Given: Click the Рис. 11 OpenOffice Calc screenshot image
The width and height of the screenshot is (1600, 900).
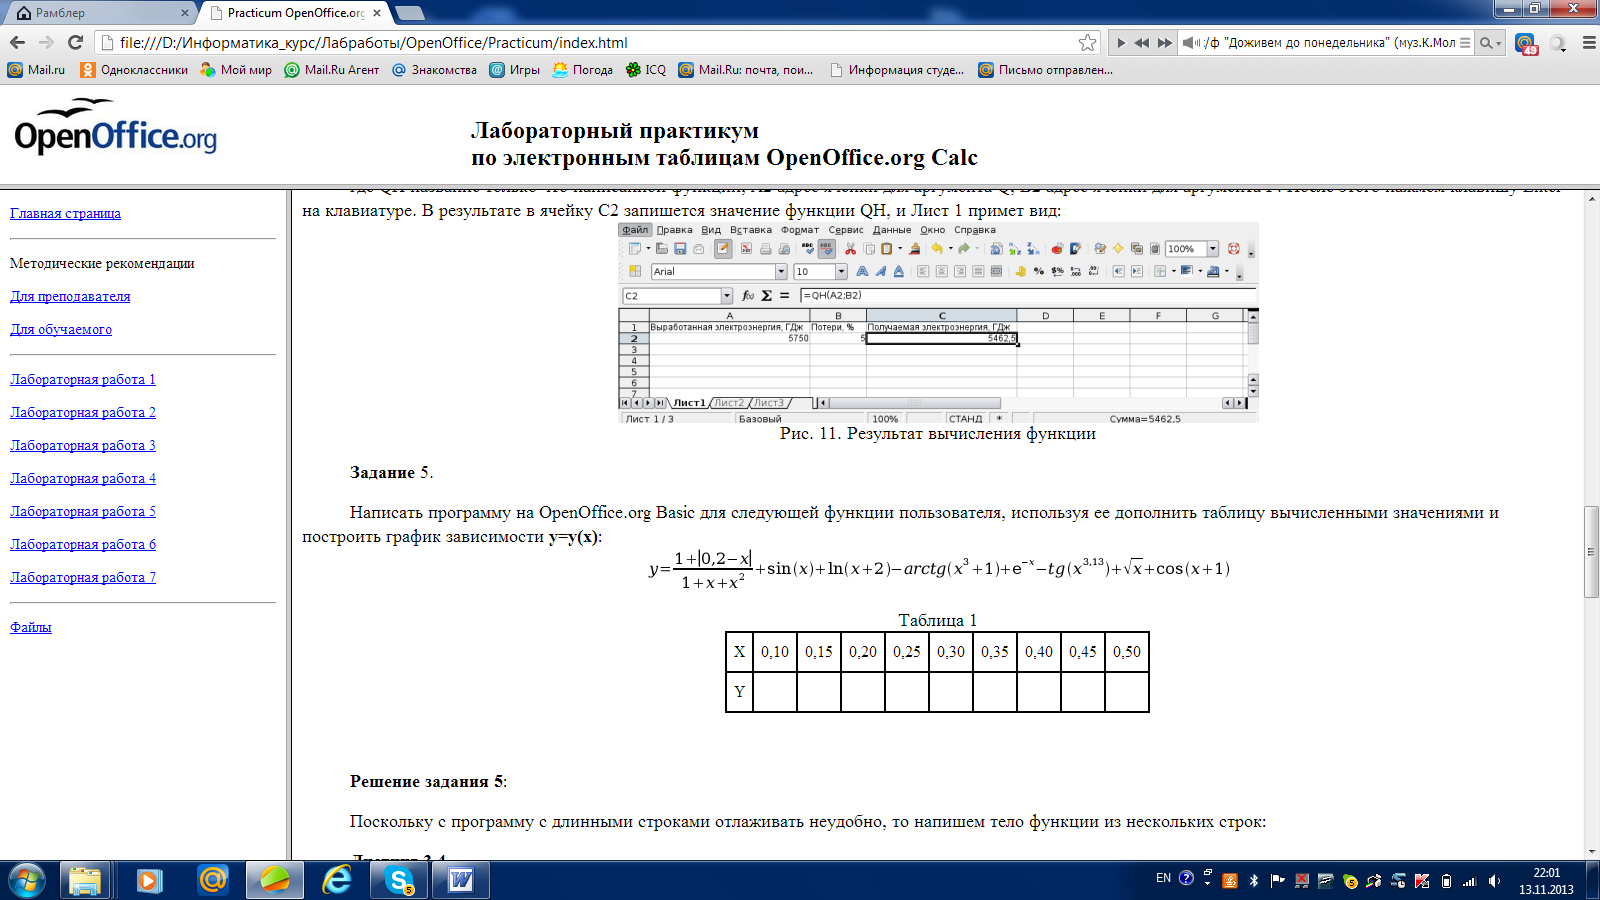Looking at the screenshot, I should click(938, 323).
